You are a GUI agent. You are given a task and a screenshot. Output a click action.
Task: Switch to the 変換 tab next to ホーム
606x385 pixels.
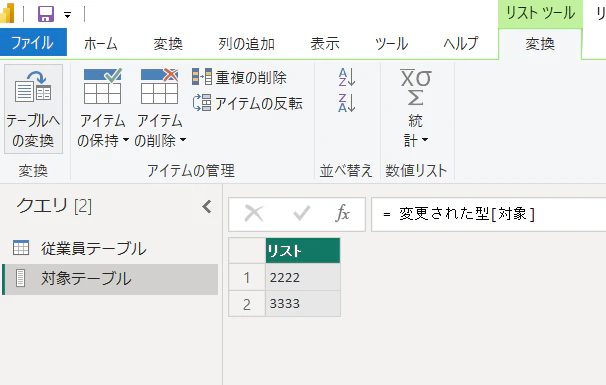pyautogui.click(x=168, y=44)
